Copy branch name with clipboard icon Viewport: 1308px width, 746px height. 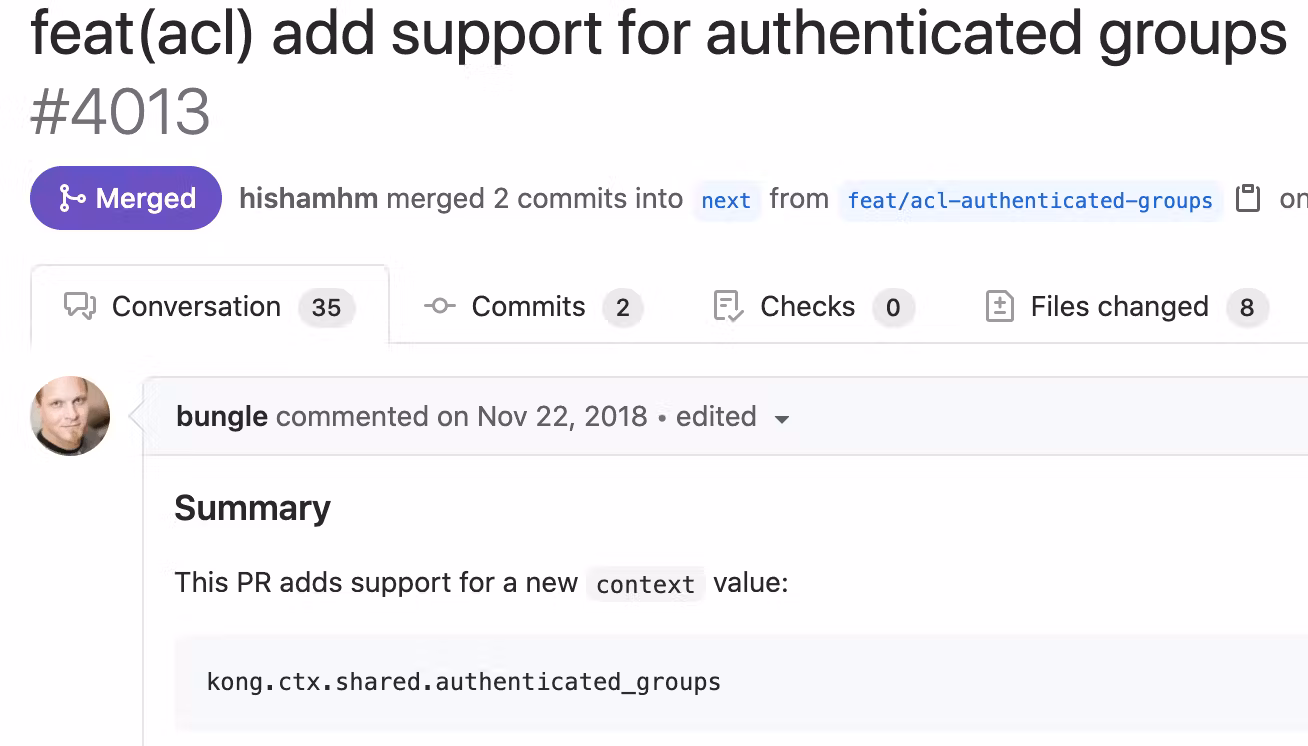pyautogui.click(x=1248, y=199)
